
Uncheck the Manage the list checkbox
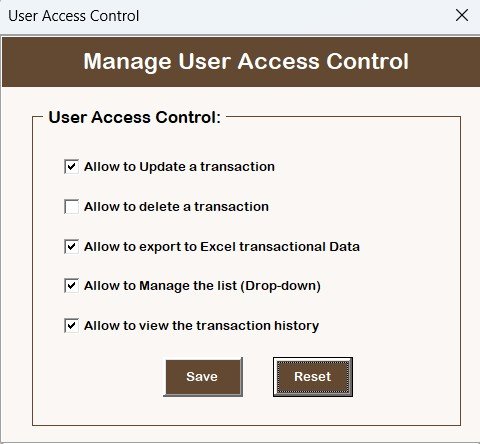click(71, 286)
